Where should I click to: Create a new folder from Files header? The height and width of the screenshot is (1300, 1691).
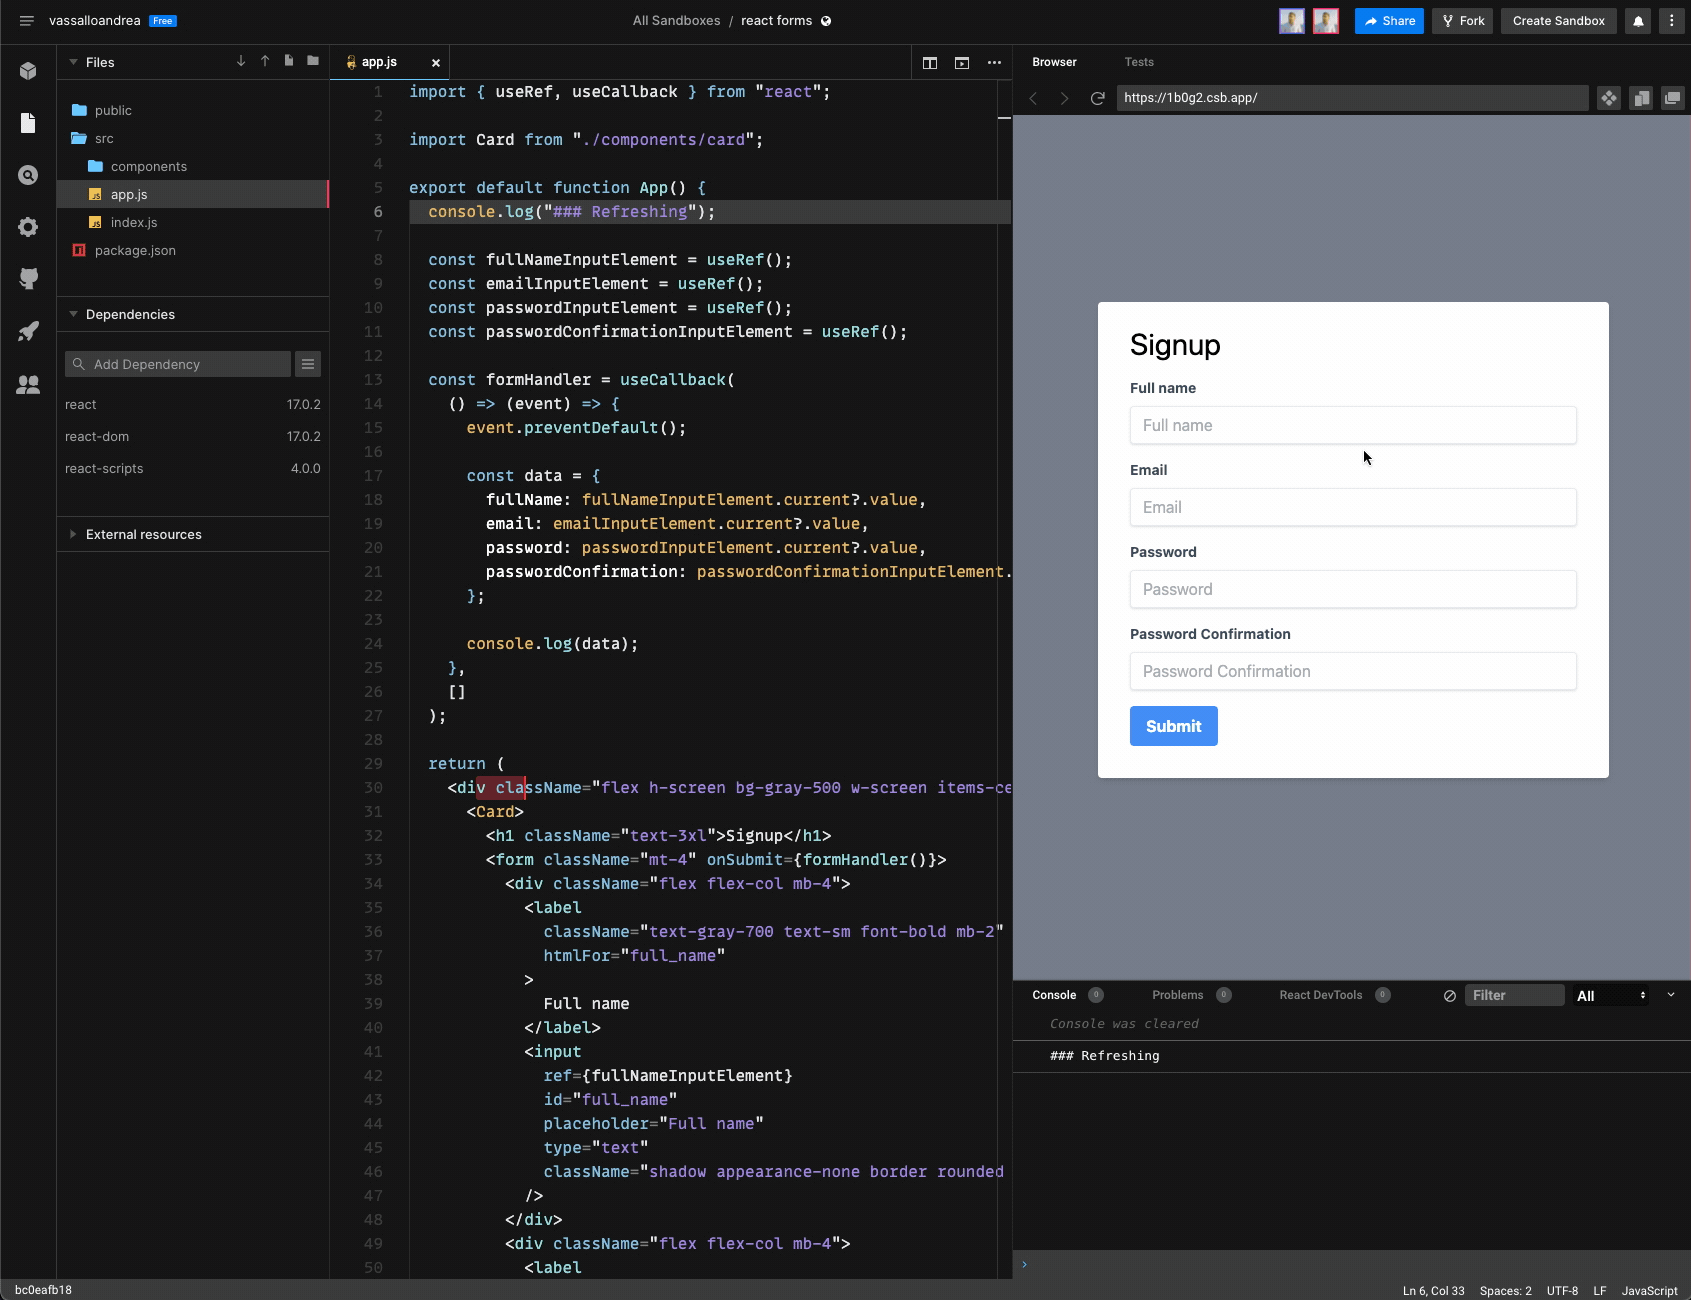313,61
